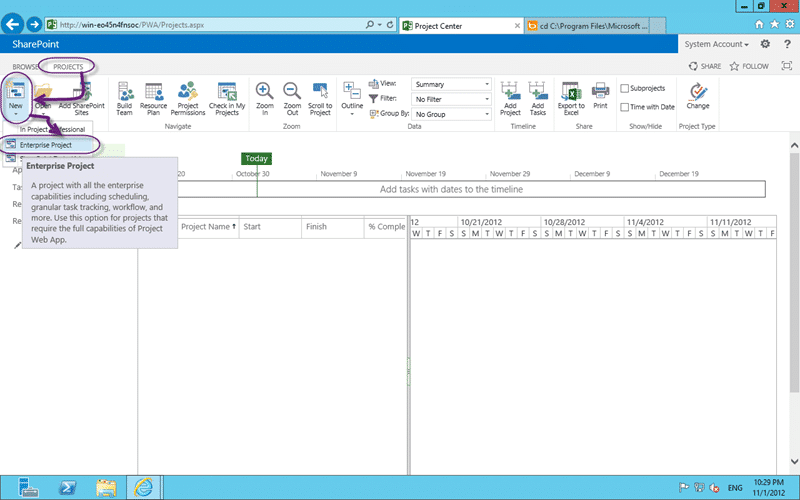Viewport: 800px width, 500px height.
Task: Enable the Subprojects checkbox
Action: pos(624,88)
